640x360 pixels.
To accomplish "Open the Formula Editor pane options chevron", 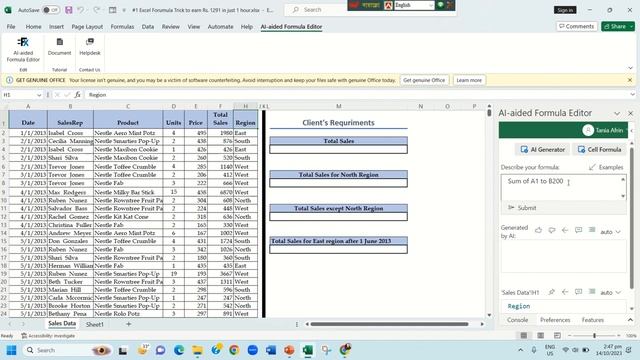I will (x=617, y=113).
